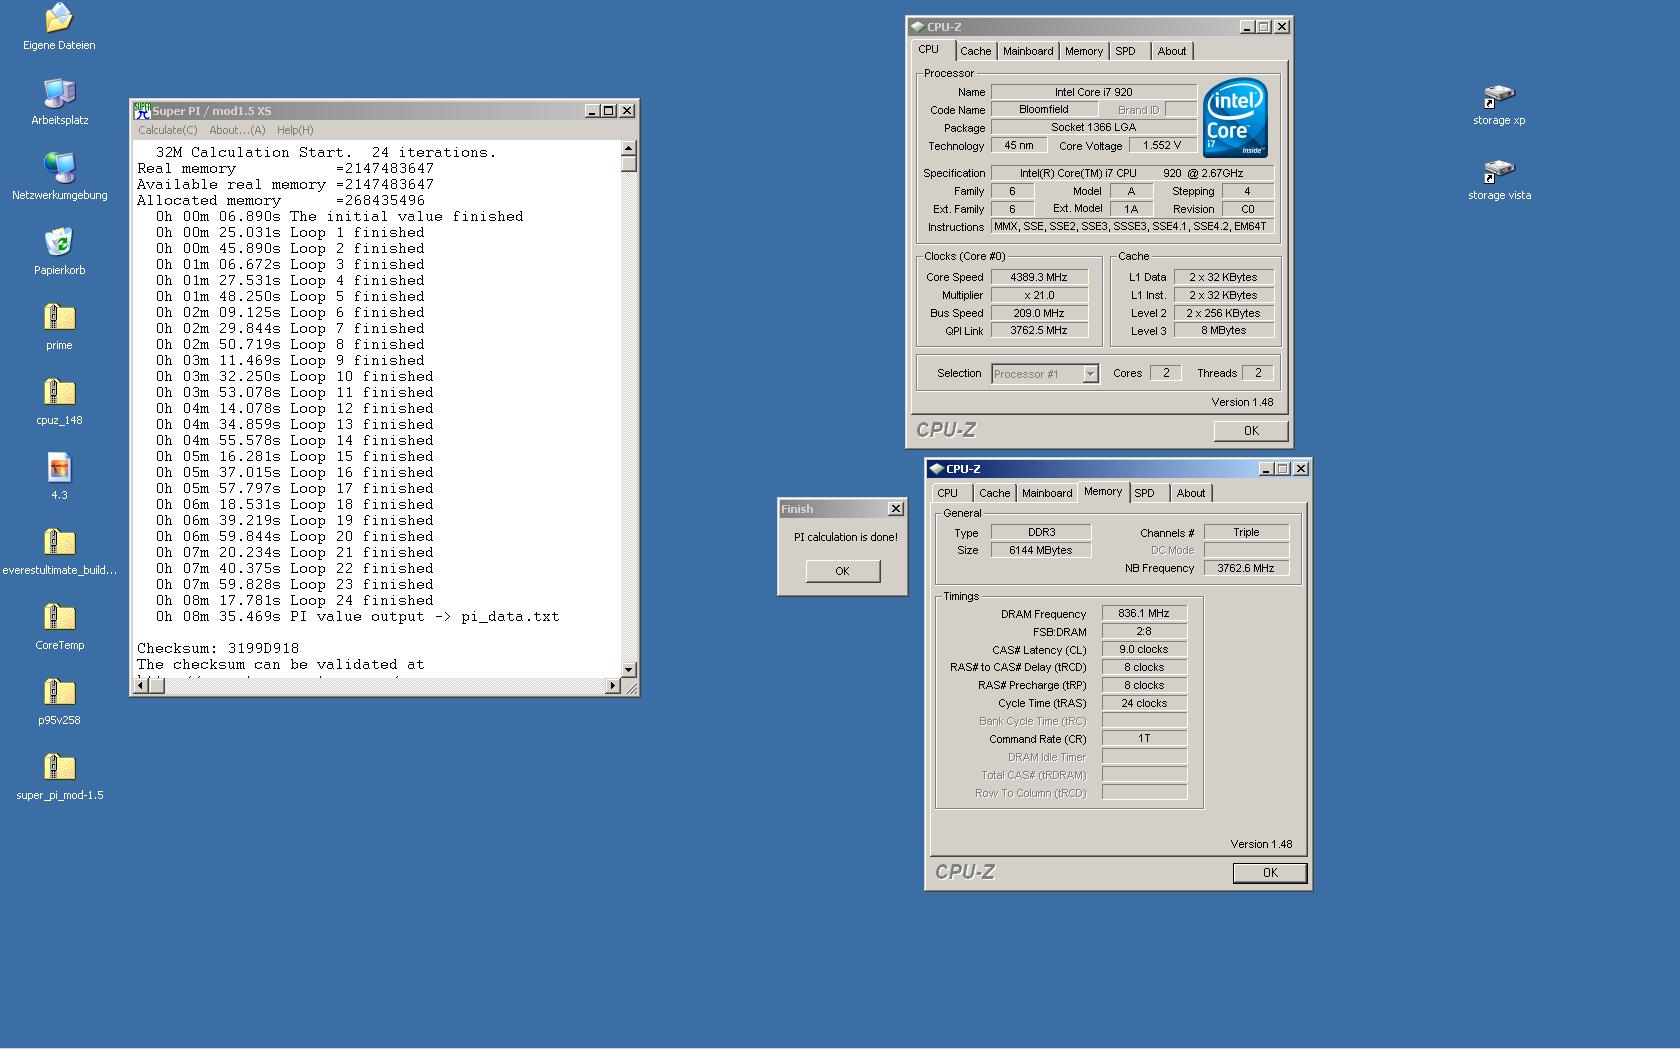1680x1050 pixels.
Task: Click the CAS# Latency value 9.0 clocks
Action: coord(1144,649)
